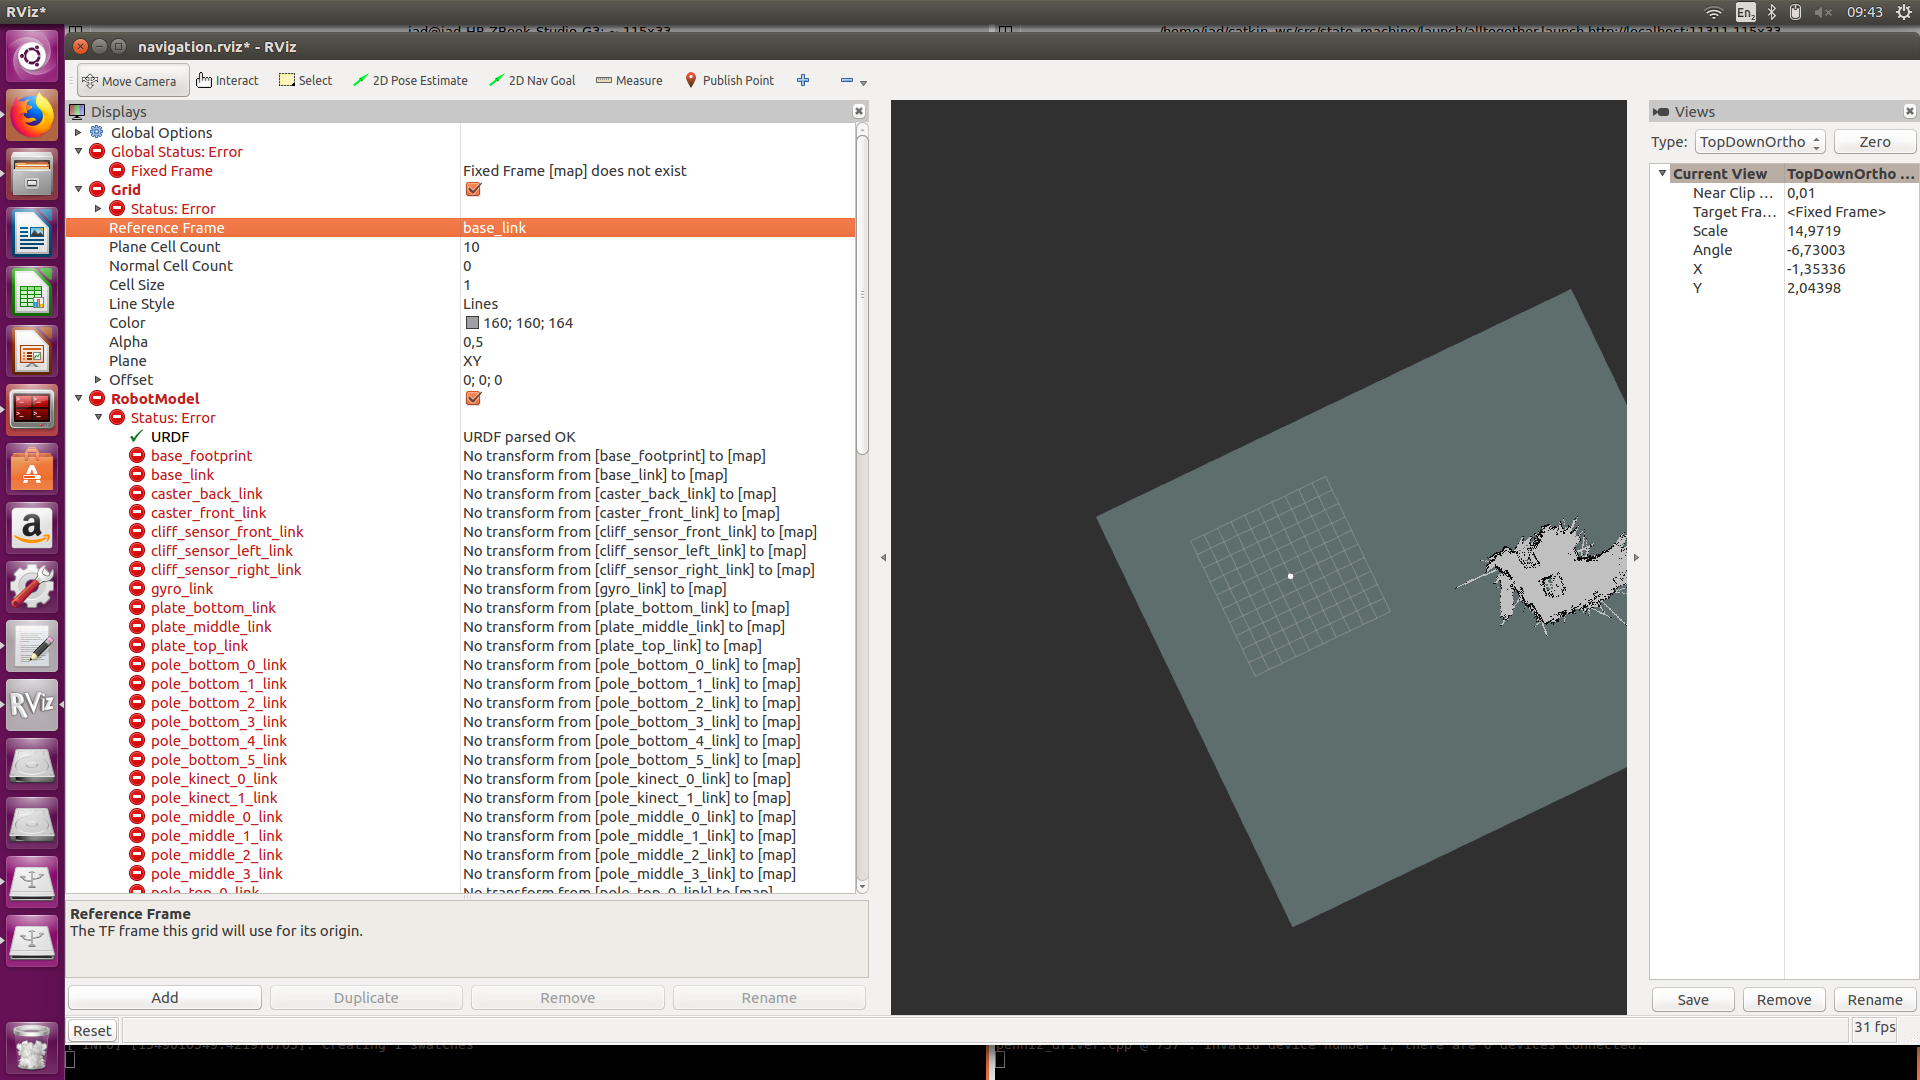
Task: Activate the Measure tool
Action: pyautogui.click(x=629, y=81)
